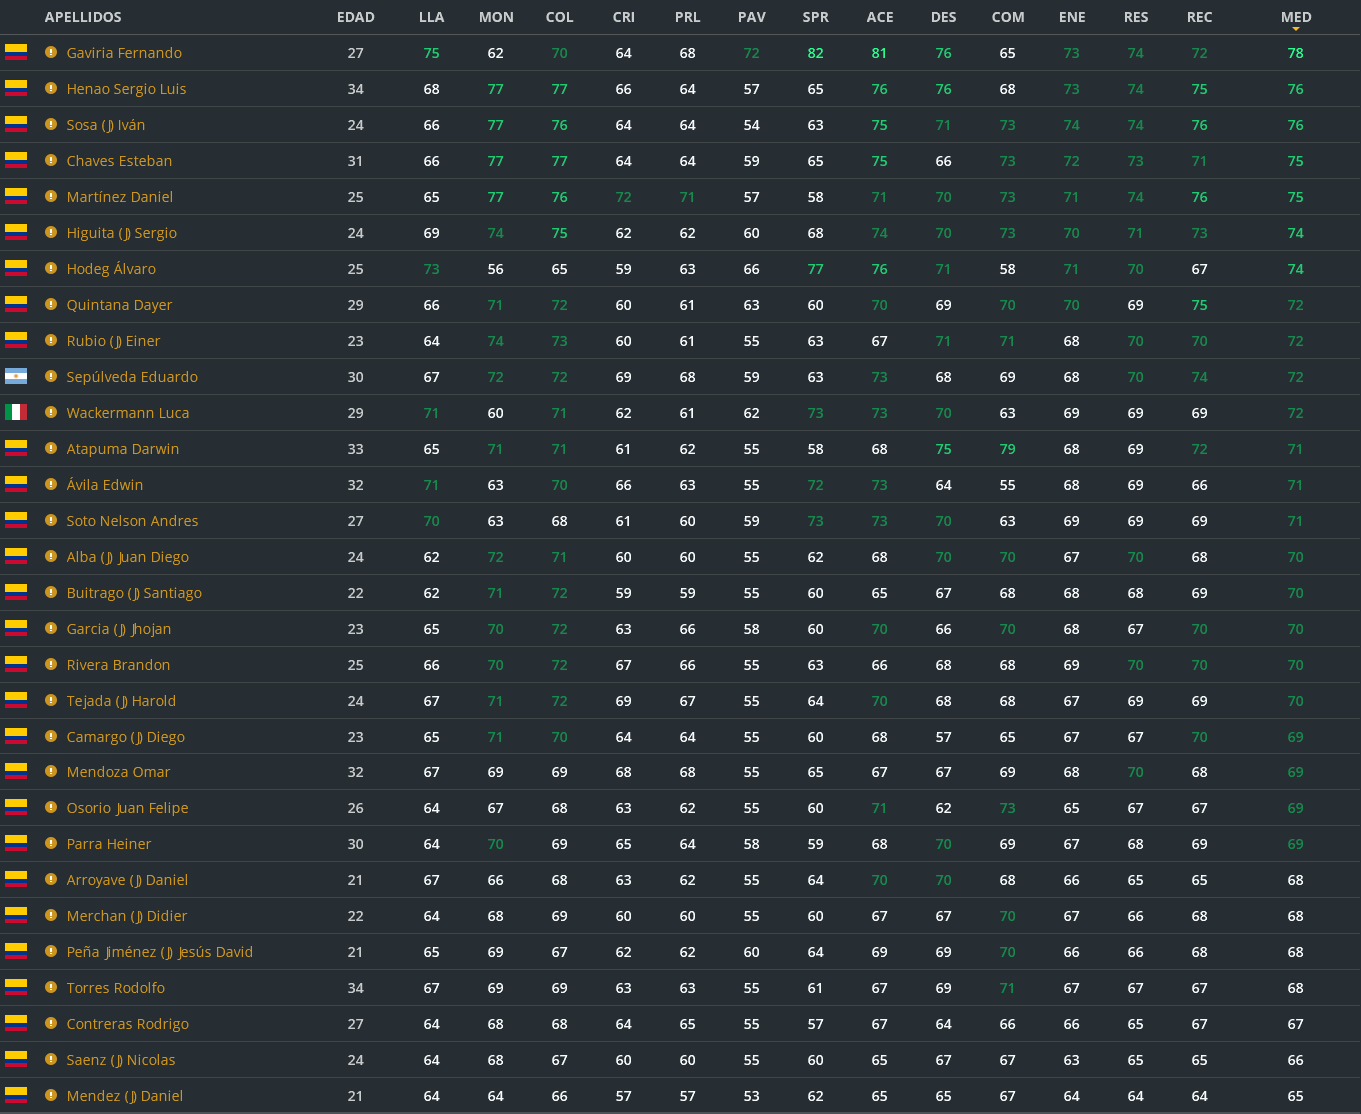Click the info icon beside Gaviria Fernando

point(51,52)
